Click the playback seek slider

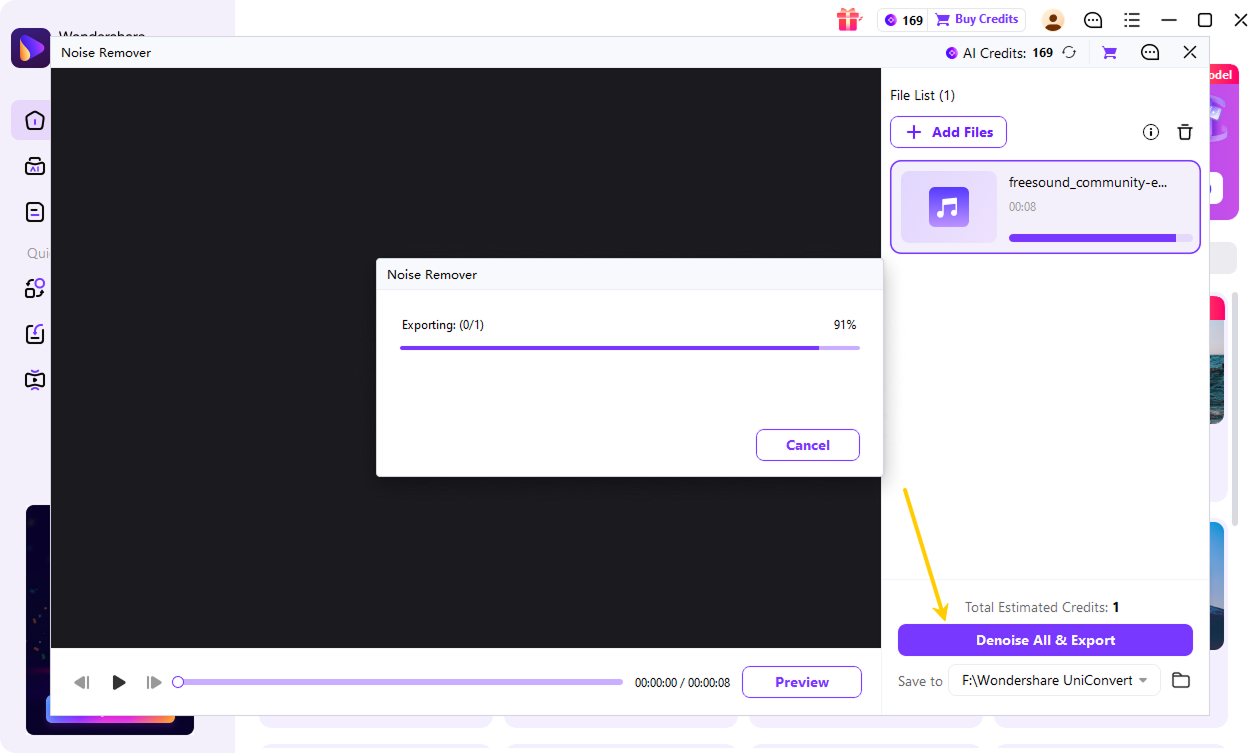(398, 682)
